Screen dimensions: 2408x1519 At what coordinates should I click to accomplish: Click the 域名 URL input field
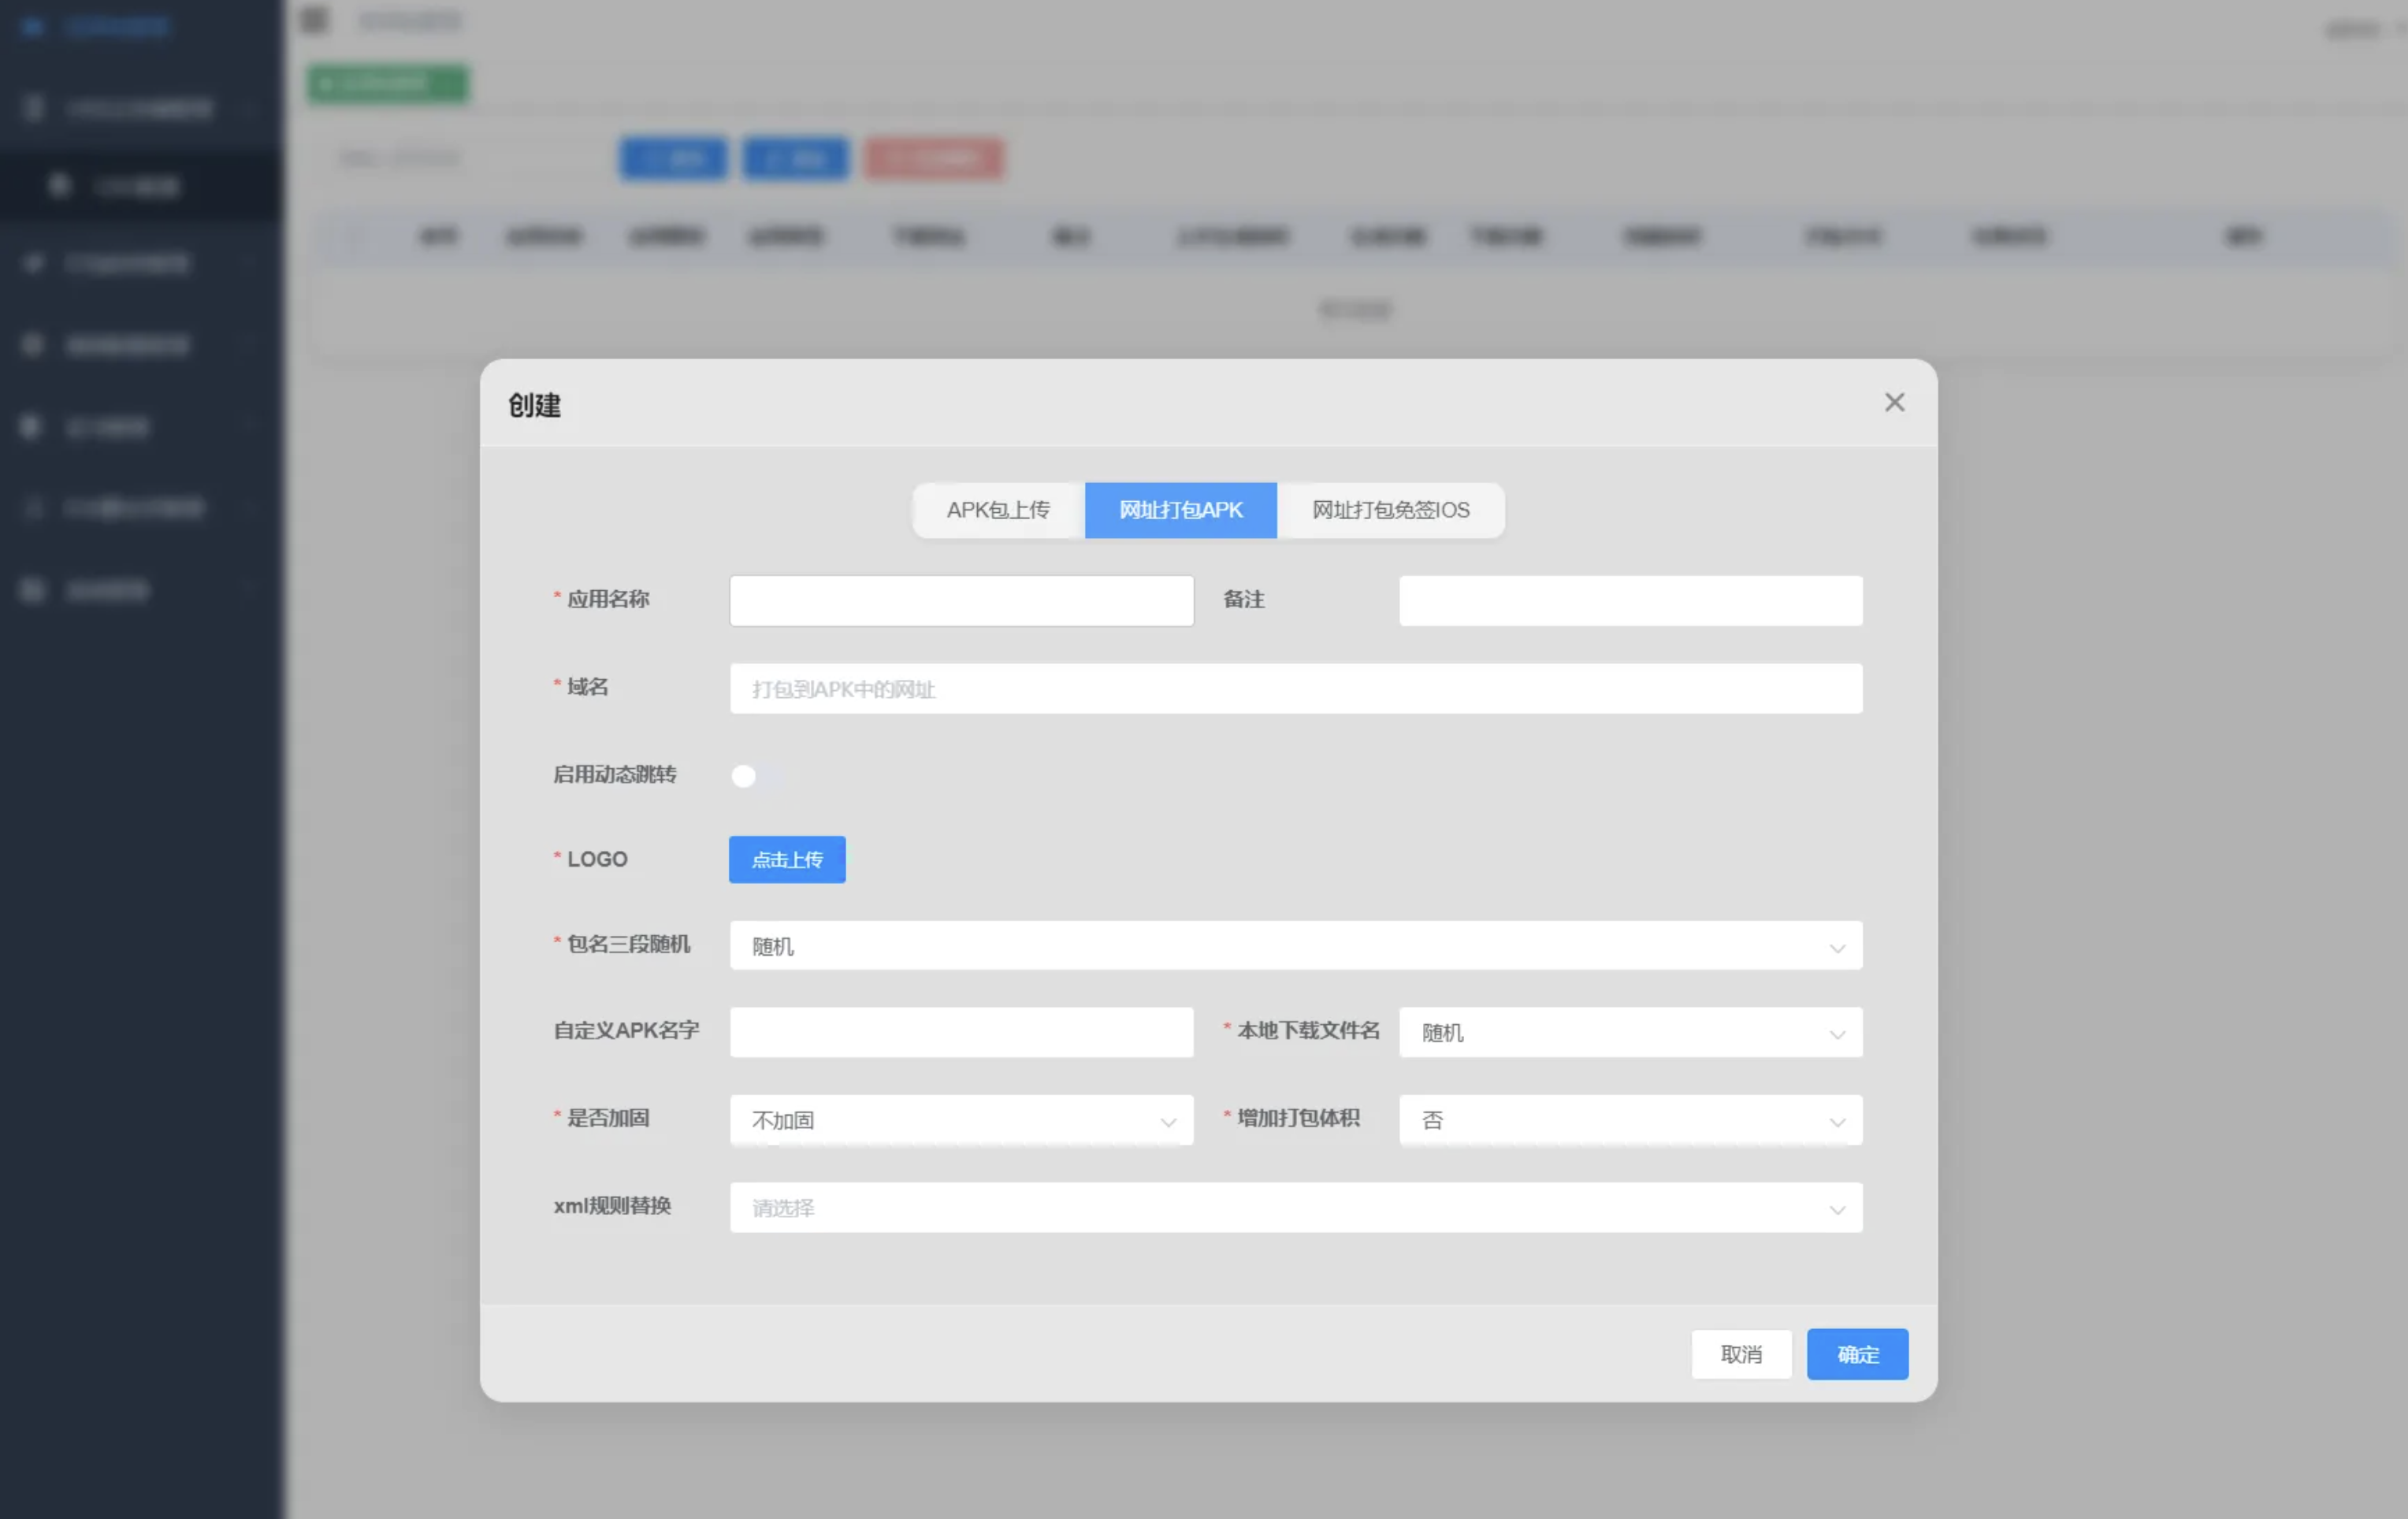[x=1295, y=689]
